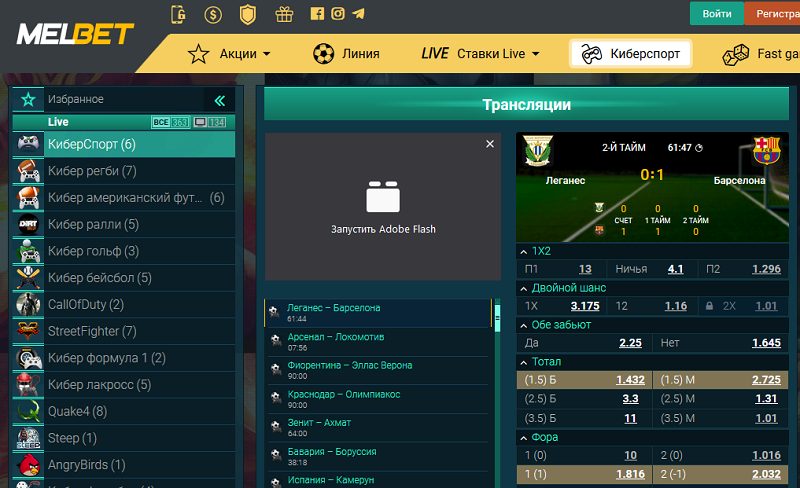
Task: Open the Киберспорт tab
Action: [630, 54]
